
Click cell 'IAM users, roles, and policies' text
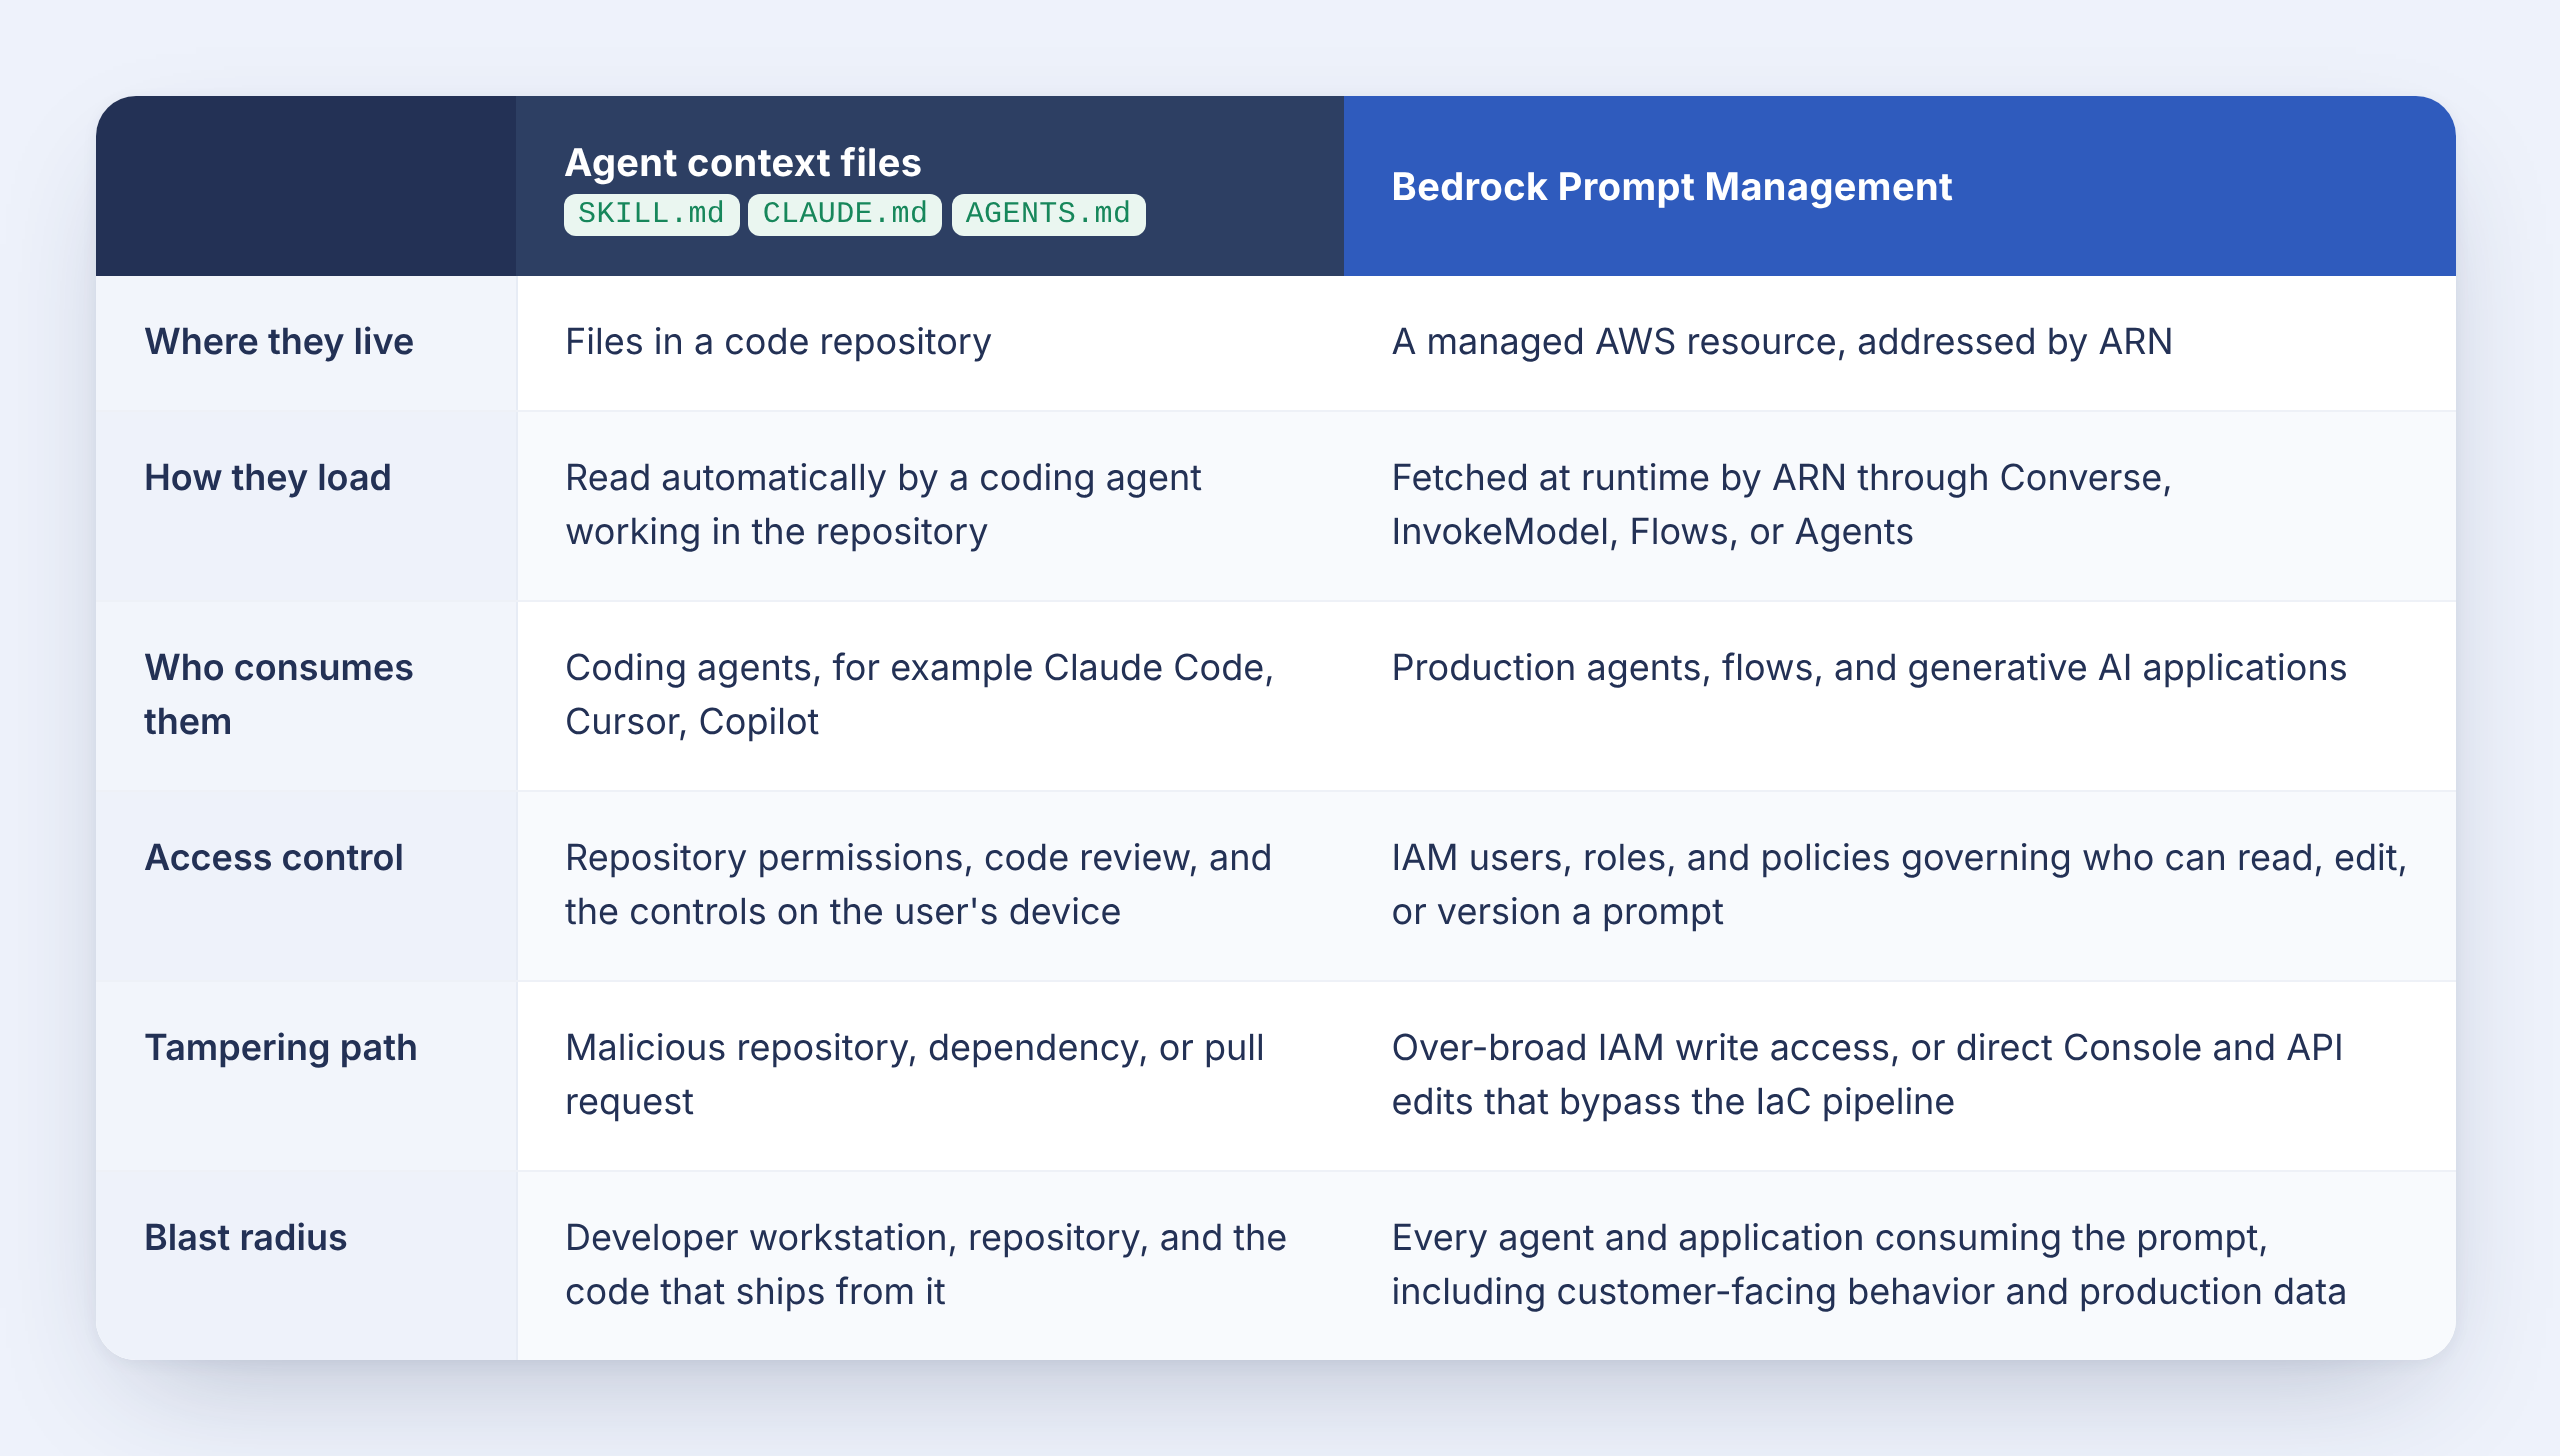click(1899, 885)
